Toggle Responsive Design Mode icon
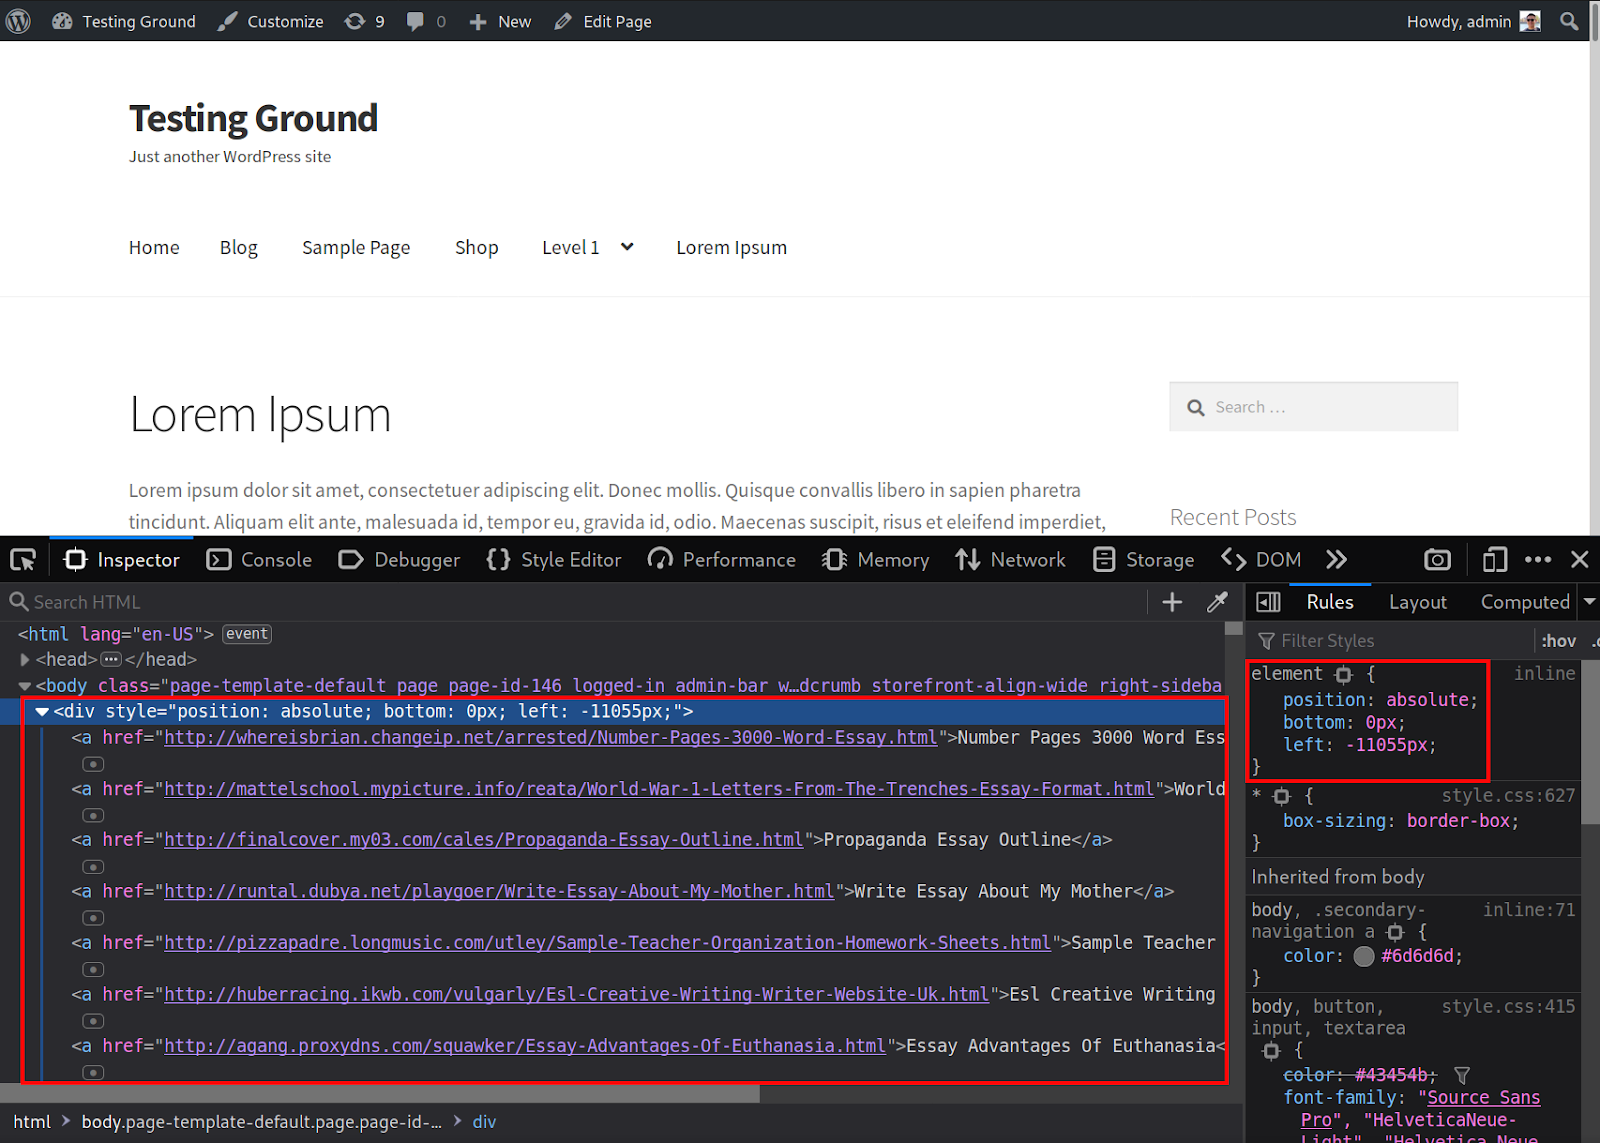The width and height of the screenshot is (1600, 1143). (x=1494, y=560)
